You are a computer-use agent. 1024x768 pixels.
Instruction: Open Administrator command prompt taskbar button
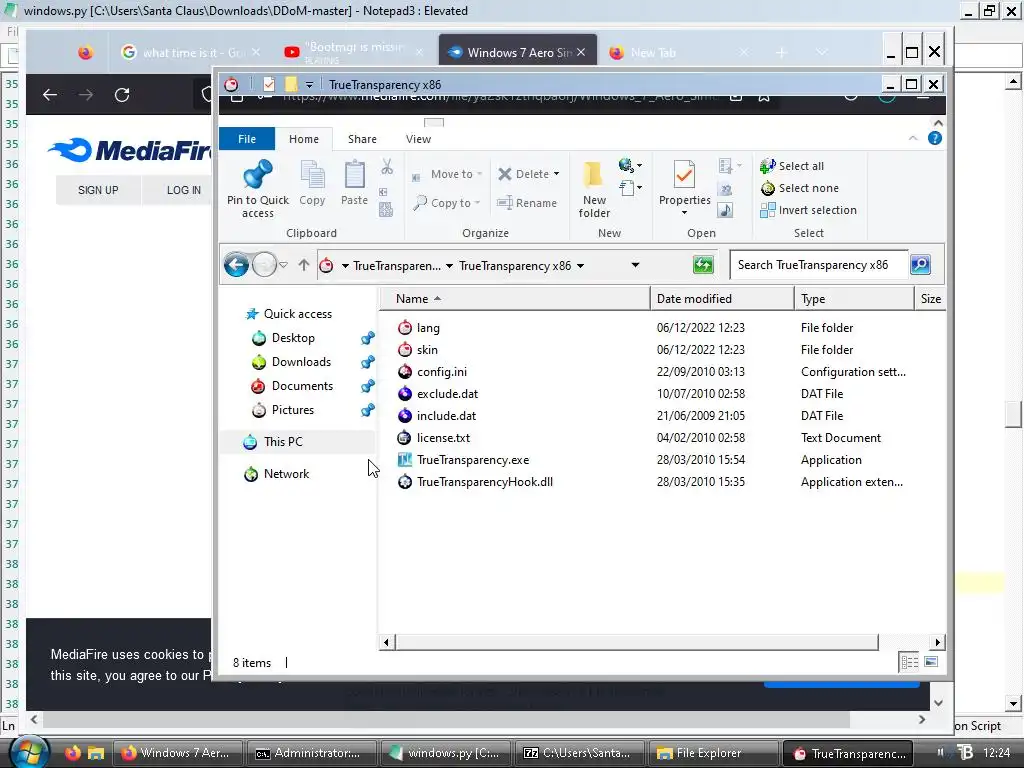click(311, 753)
